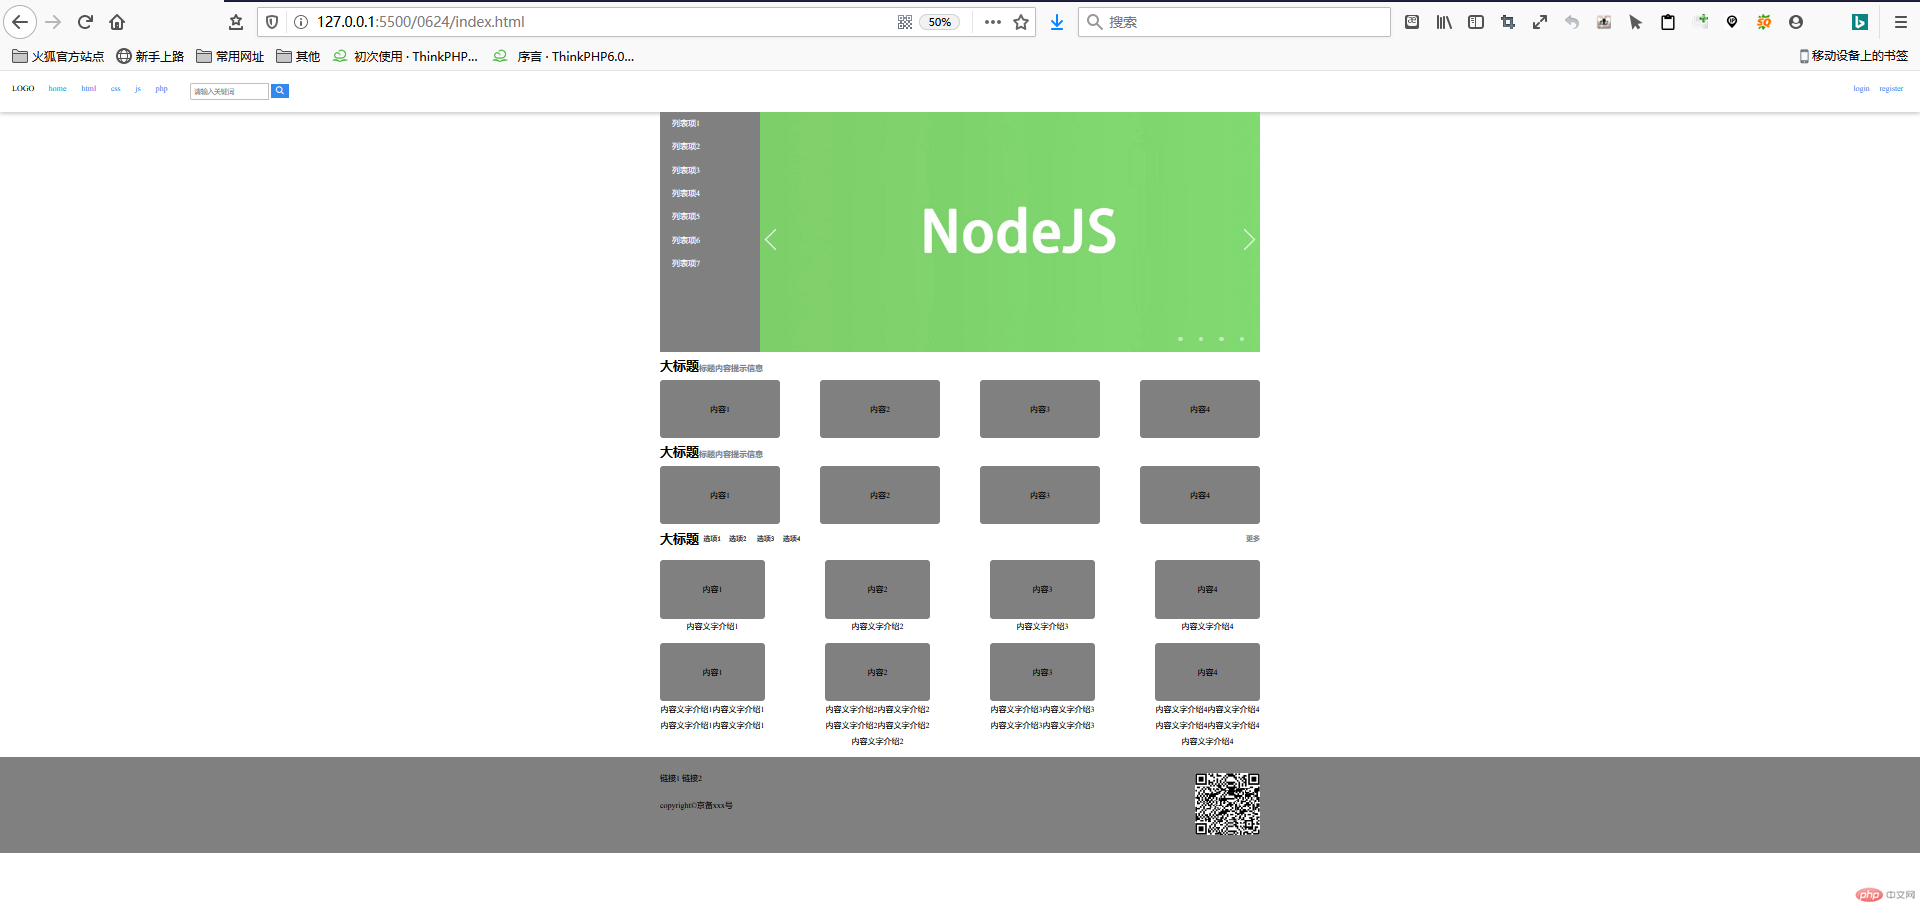
Task: Open the QR code icon in address bar
Action: click(x=905, y=22)
